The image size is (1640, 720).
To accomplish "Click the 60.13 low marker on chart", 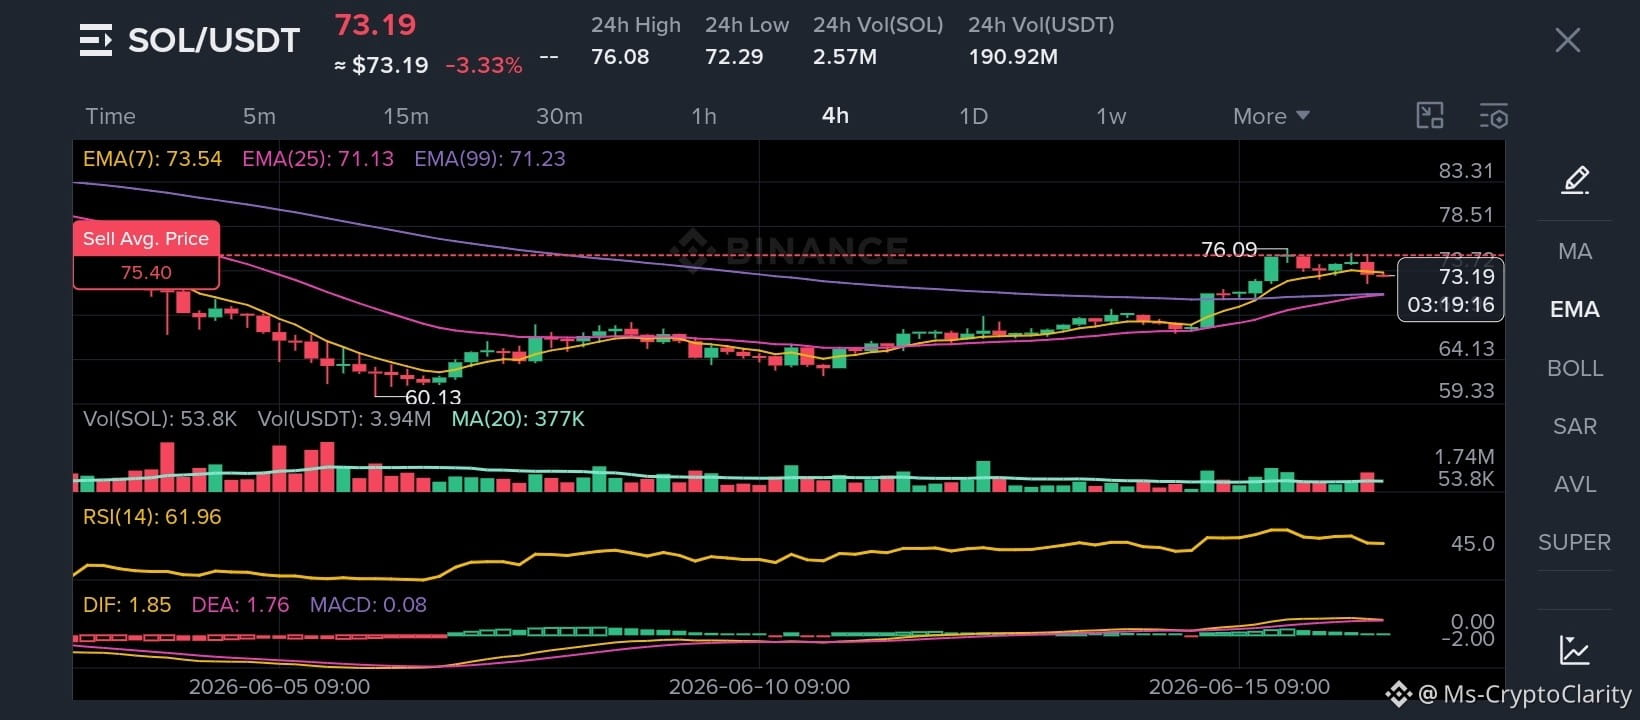I will pos(433,397).
